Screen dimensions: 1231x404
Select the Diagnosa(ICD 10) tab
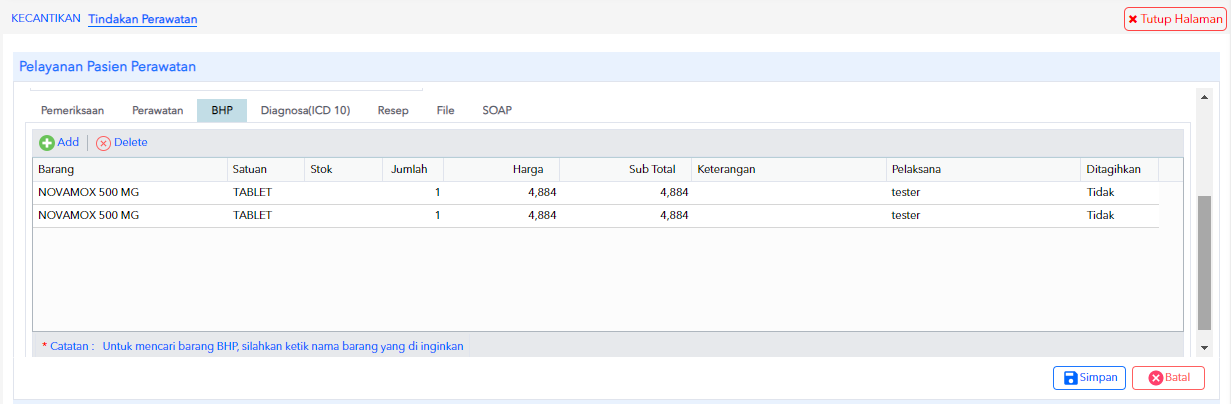pos(305,110)
